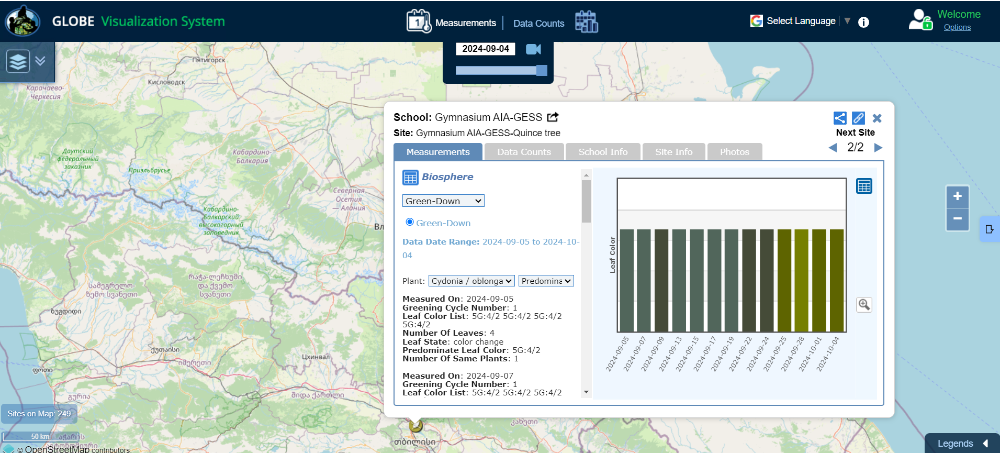Screen dimensions: 1000x453
Task: Open the data table icon beside the chart
Action: [865, 186]
